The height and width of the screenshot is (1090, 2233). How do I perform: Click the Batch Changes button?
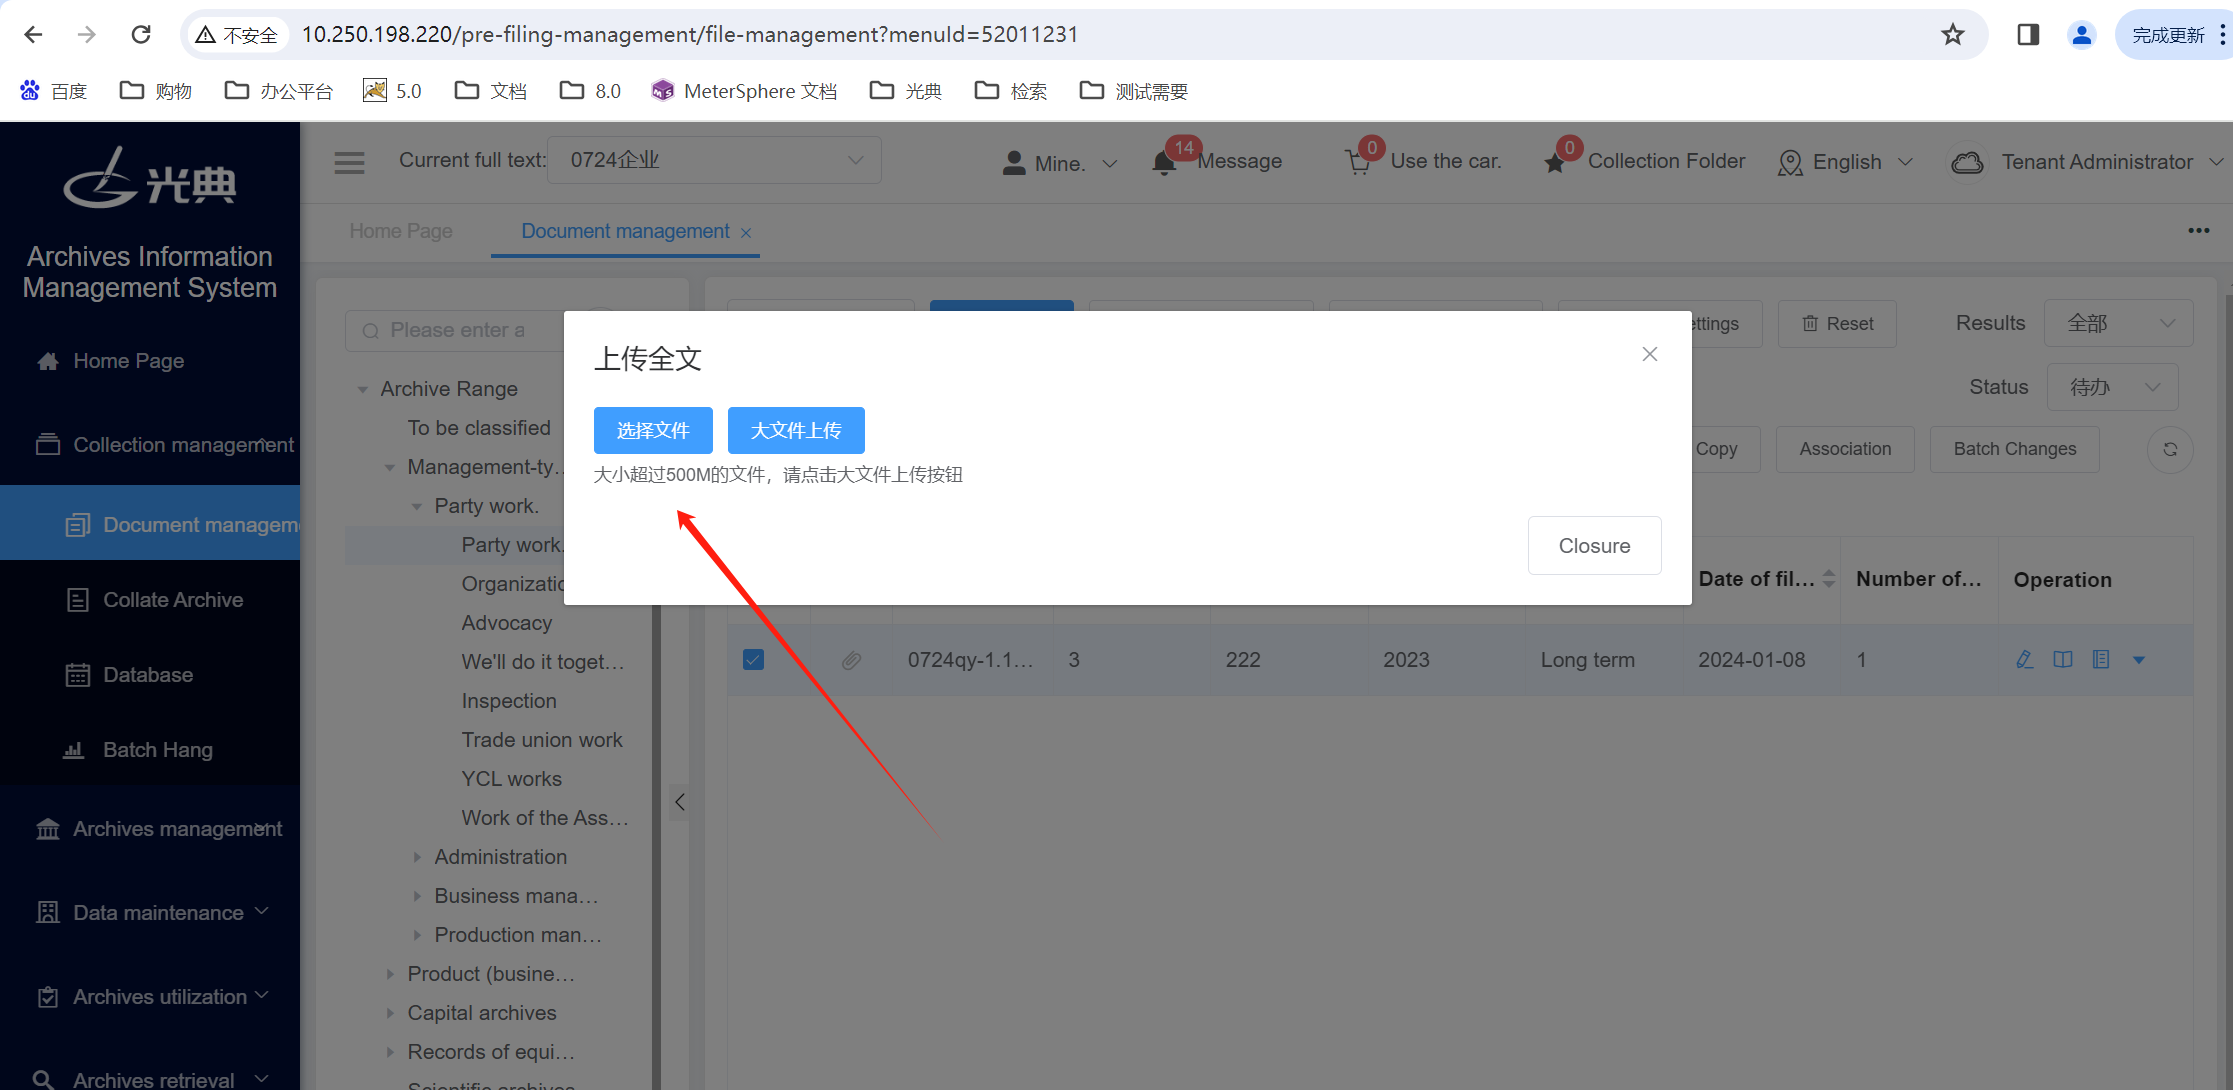2015,449
